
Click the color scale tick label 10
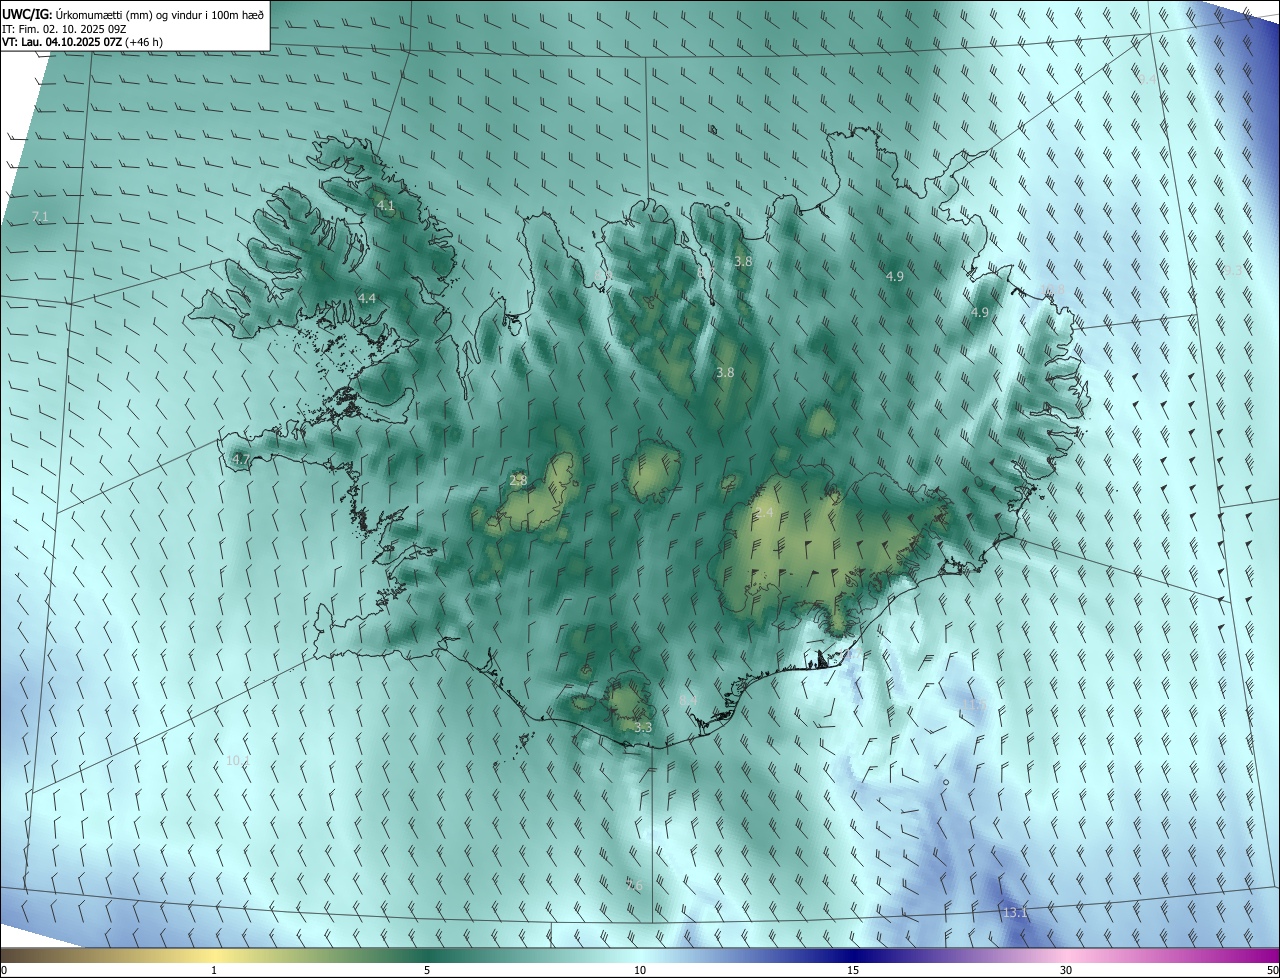click(x=640, y=970)
